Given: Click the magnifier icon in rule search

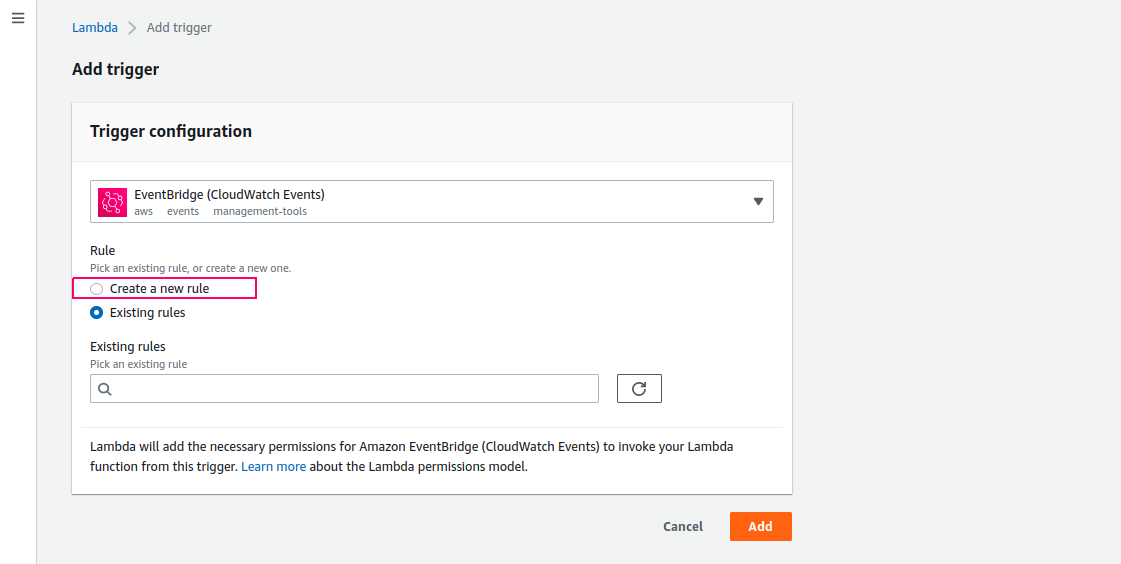Looking at the screenshot, I should coord(105,389).
